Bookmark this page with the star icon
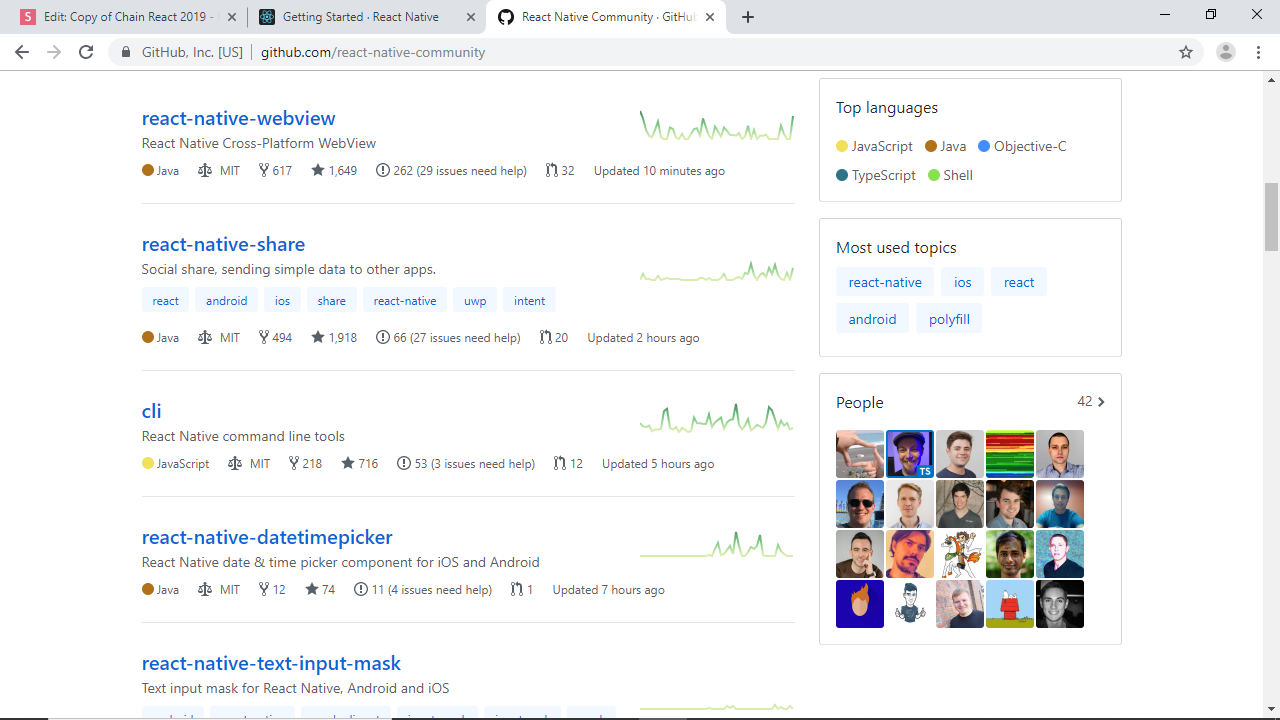The height and width of the screenshot is (720, 1280). pos(1186,52)
